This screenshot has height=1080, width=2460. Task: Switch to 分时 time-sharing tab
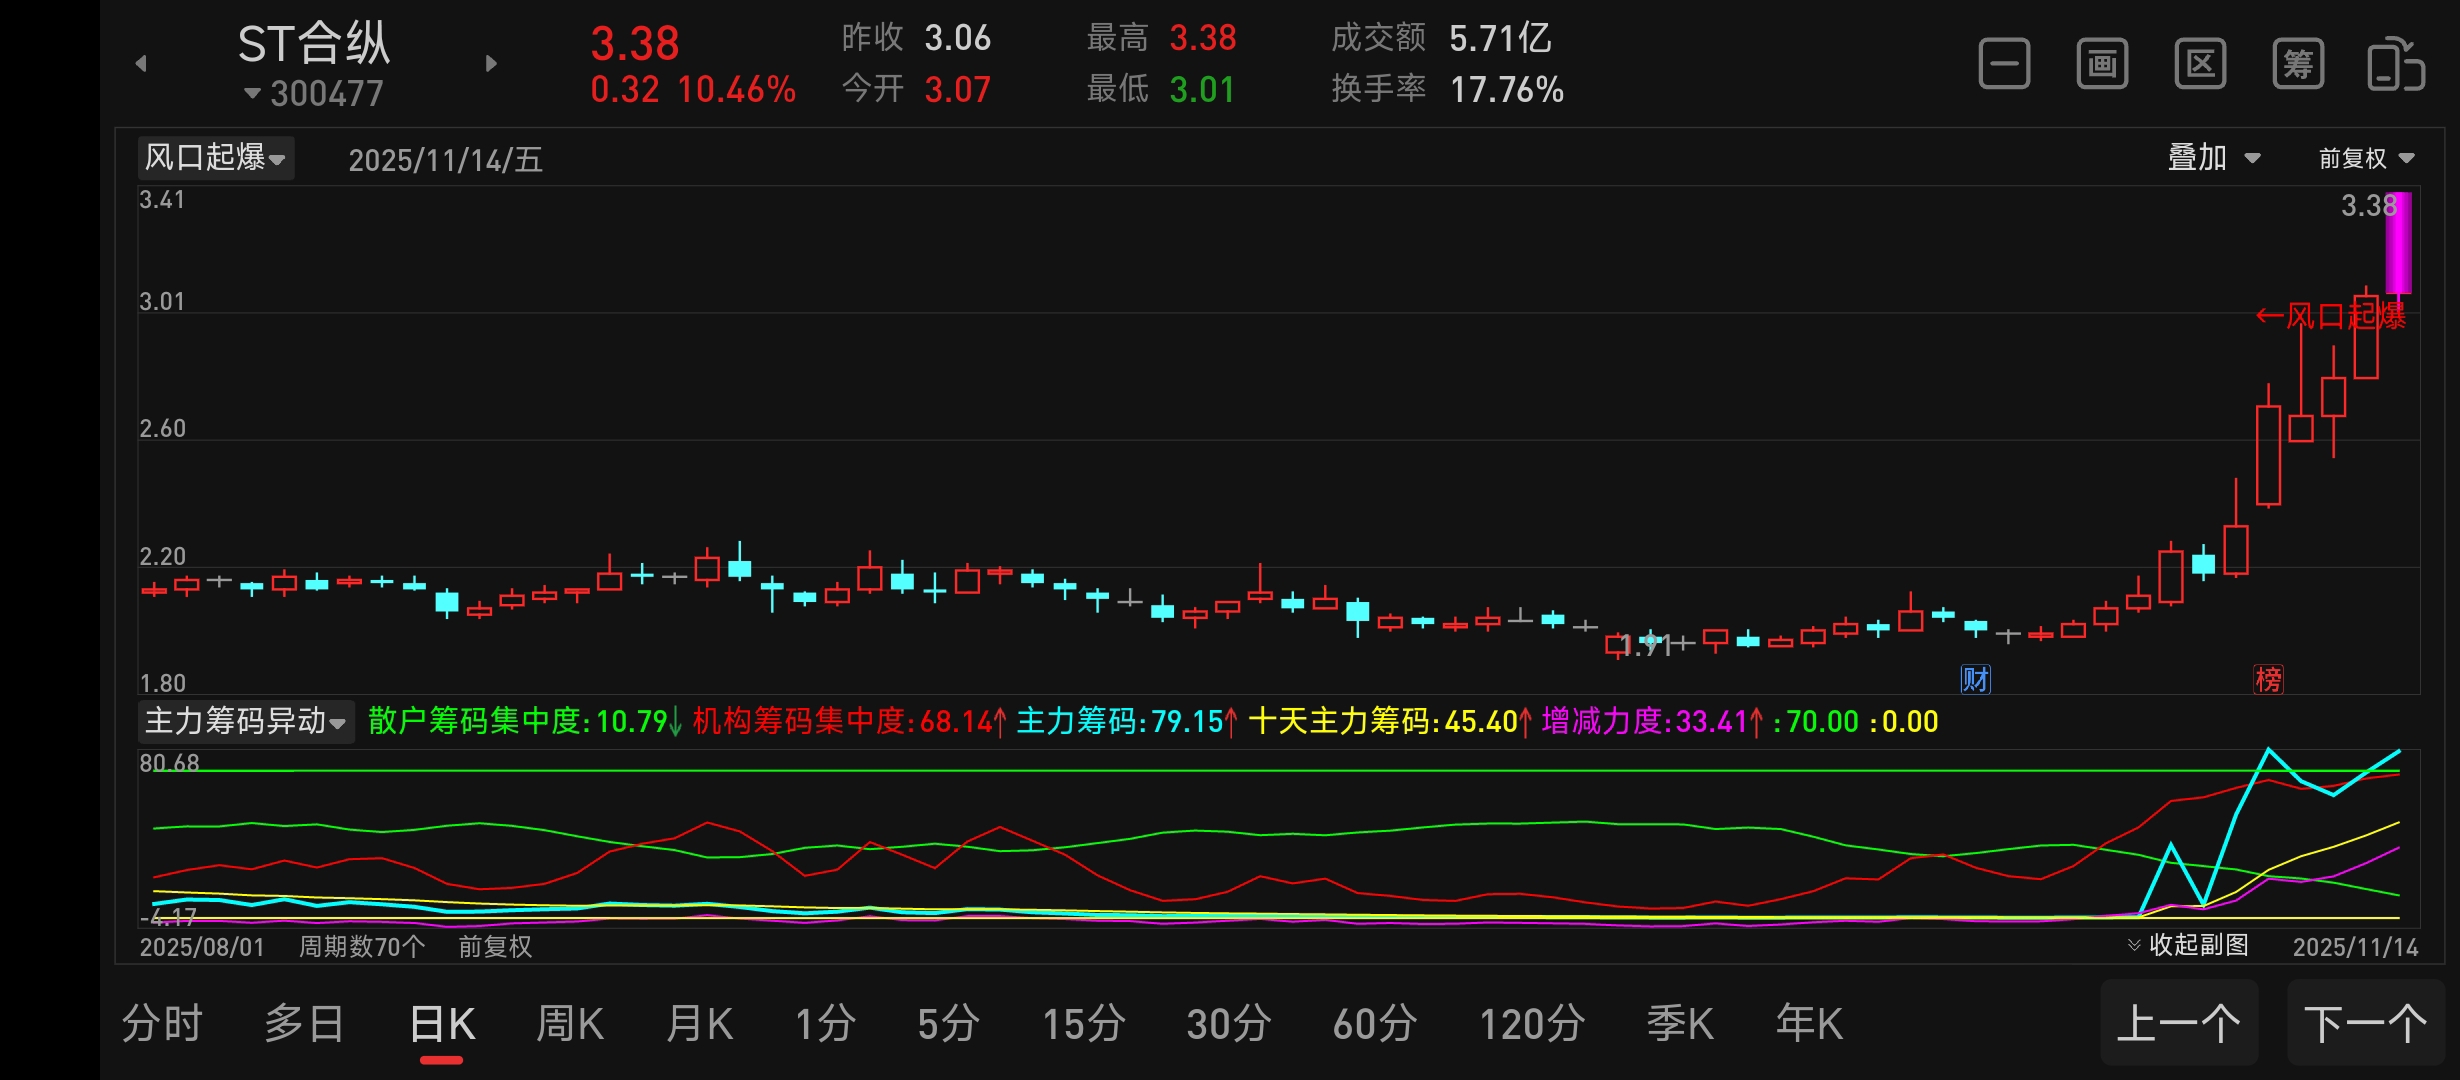162,1024
